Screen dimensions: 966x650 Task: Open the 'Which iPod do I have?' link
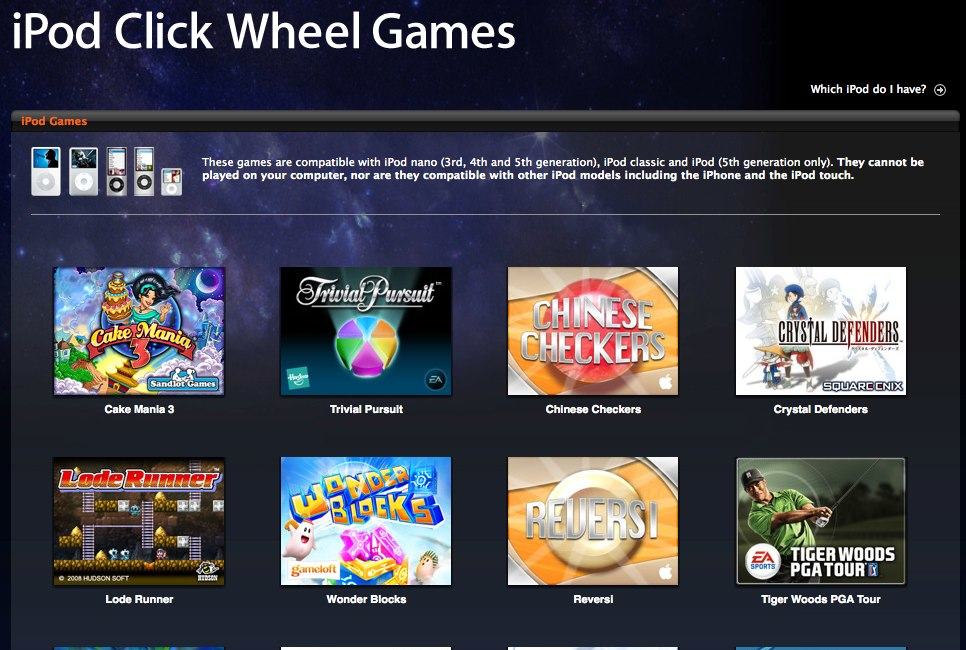coord(868,89)
